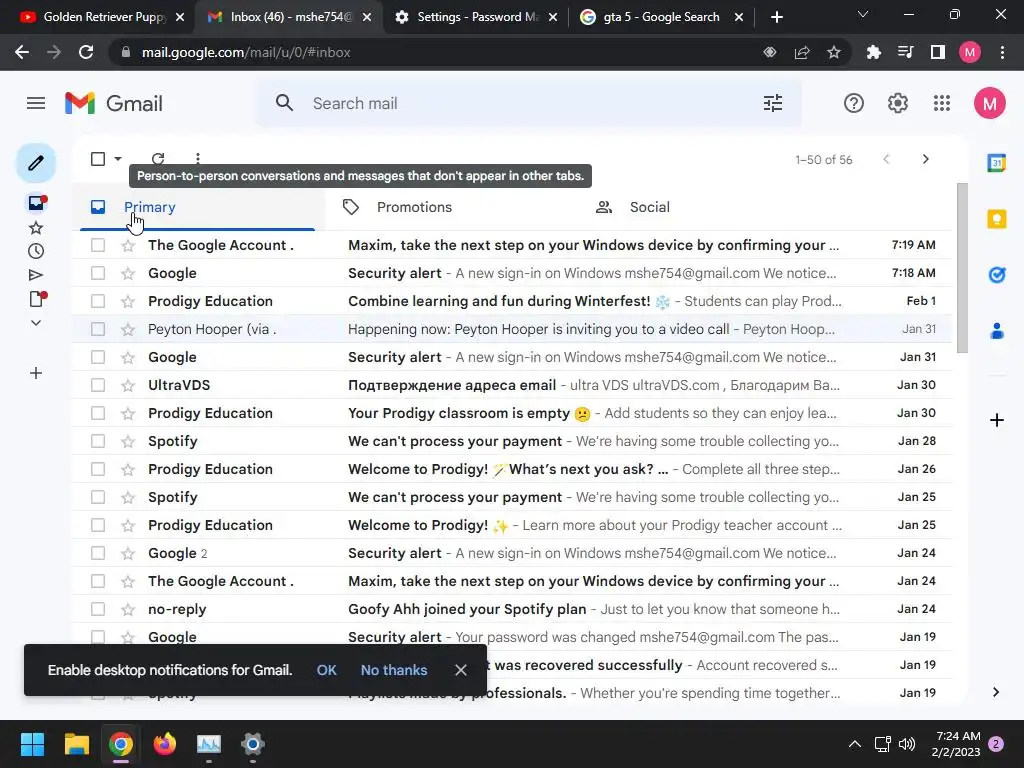Click No thanks on notification prompt
This screenshot has height=768, width=1024.
coord(394,670)
